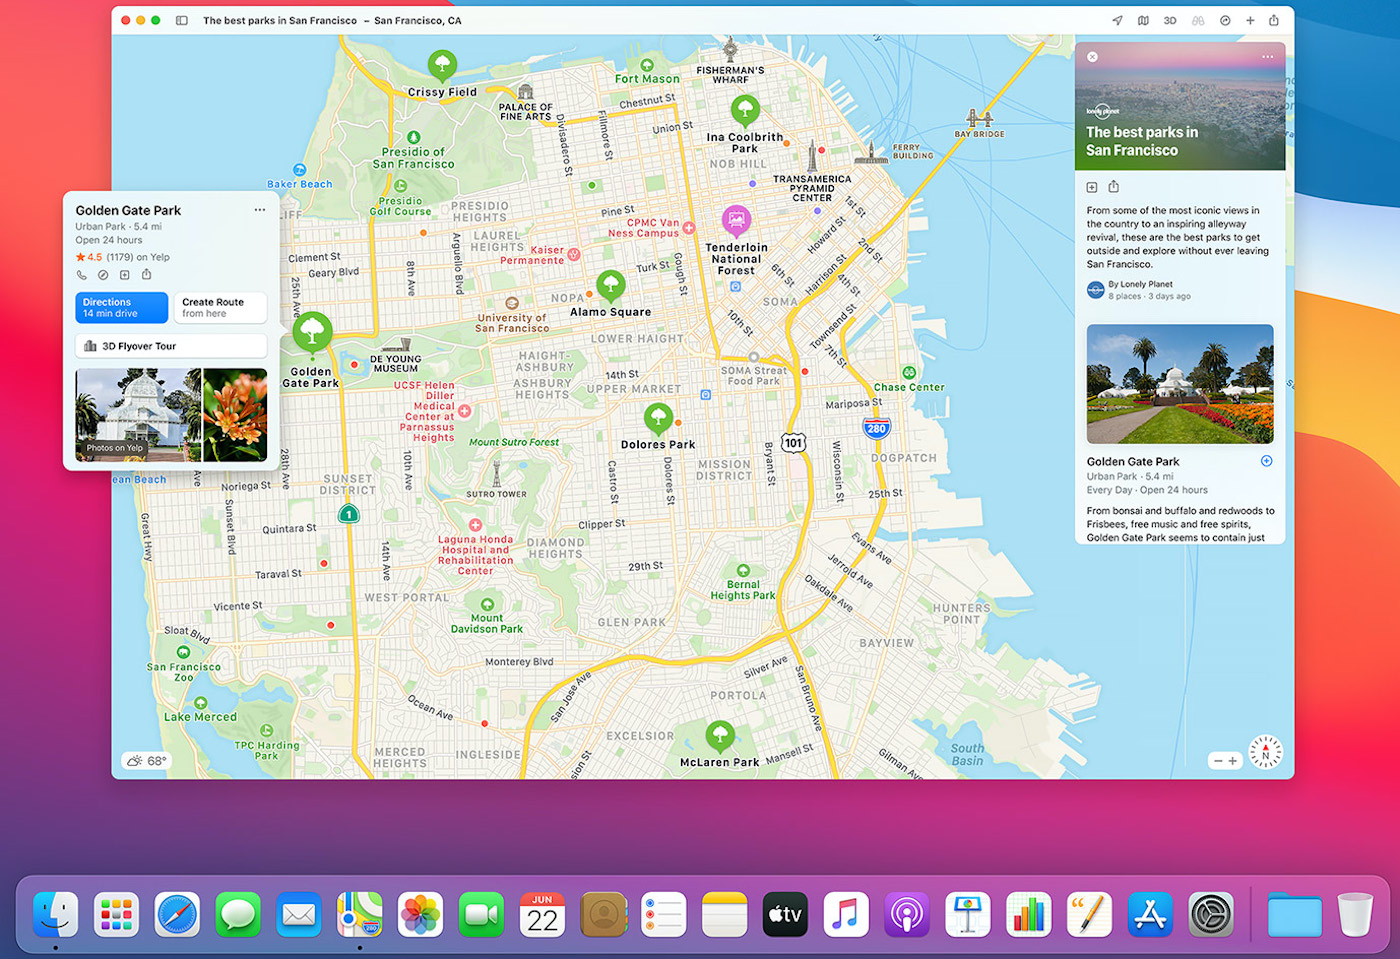The height and width of the screenshot is (959, 1400).
Task: Click the add-guide plus icon under the banner
Action: coord(1093,186)
